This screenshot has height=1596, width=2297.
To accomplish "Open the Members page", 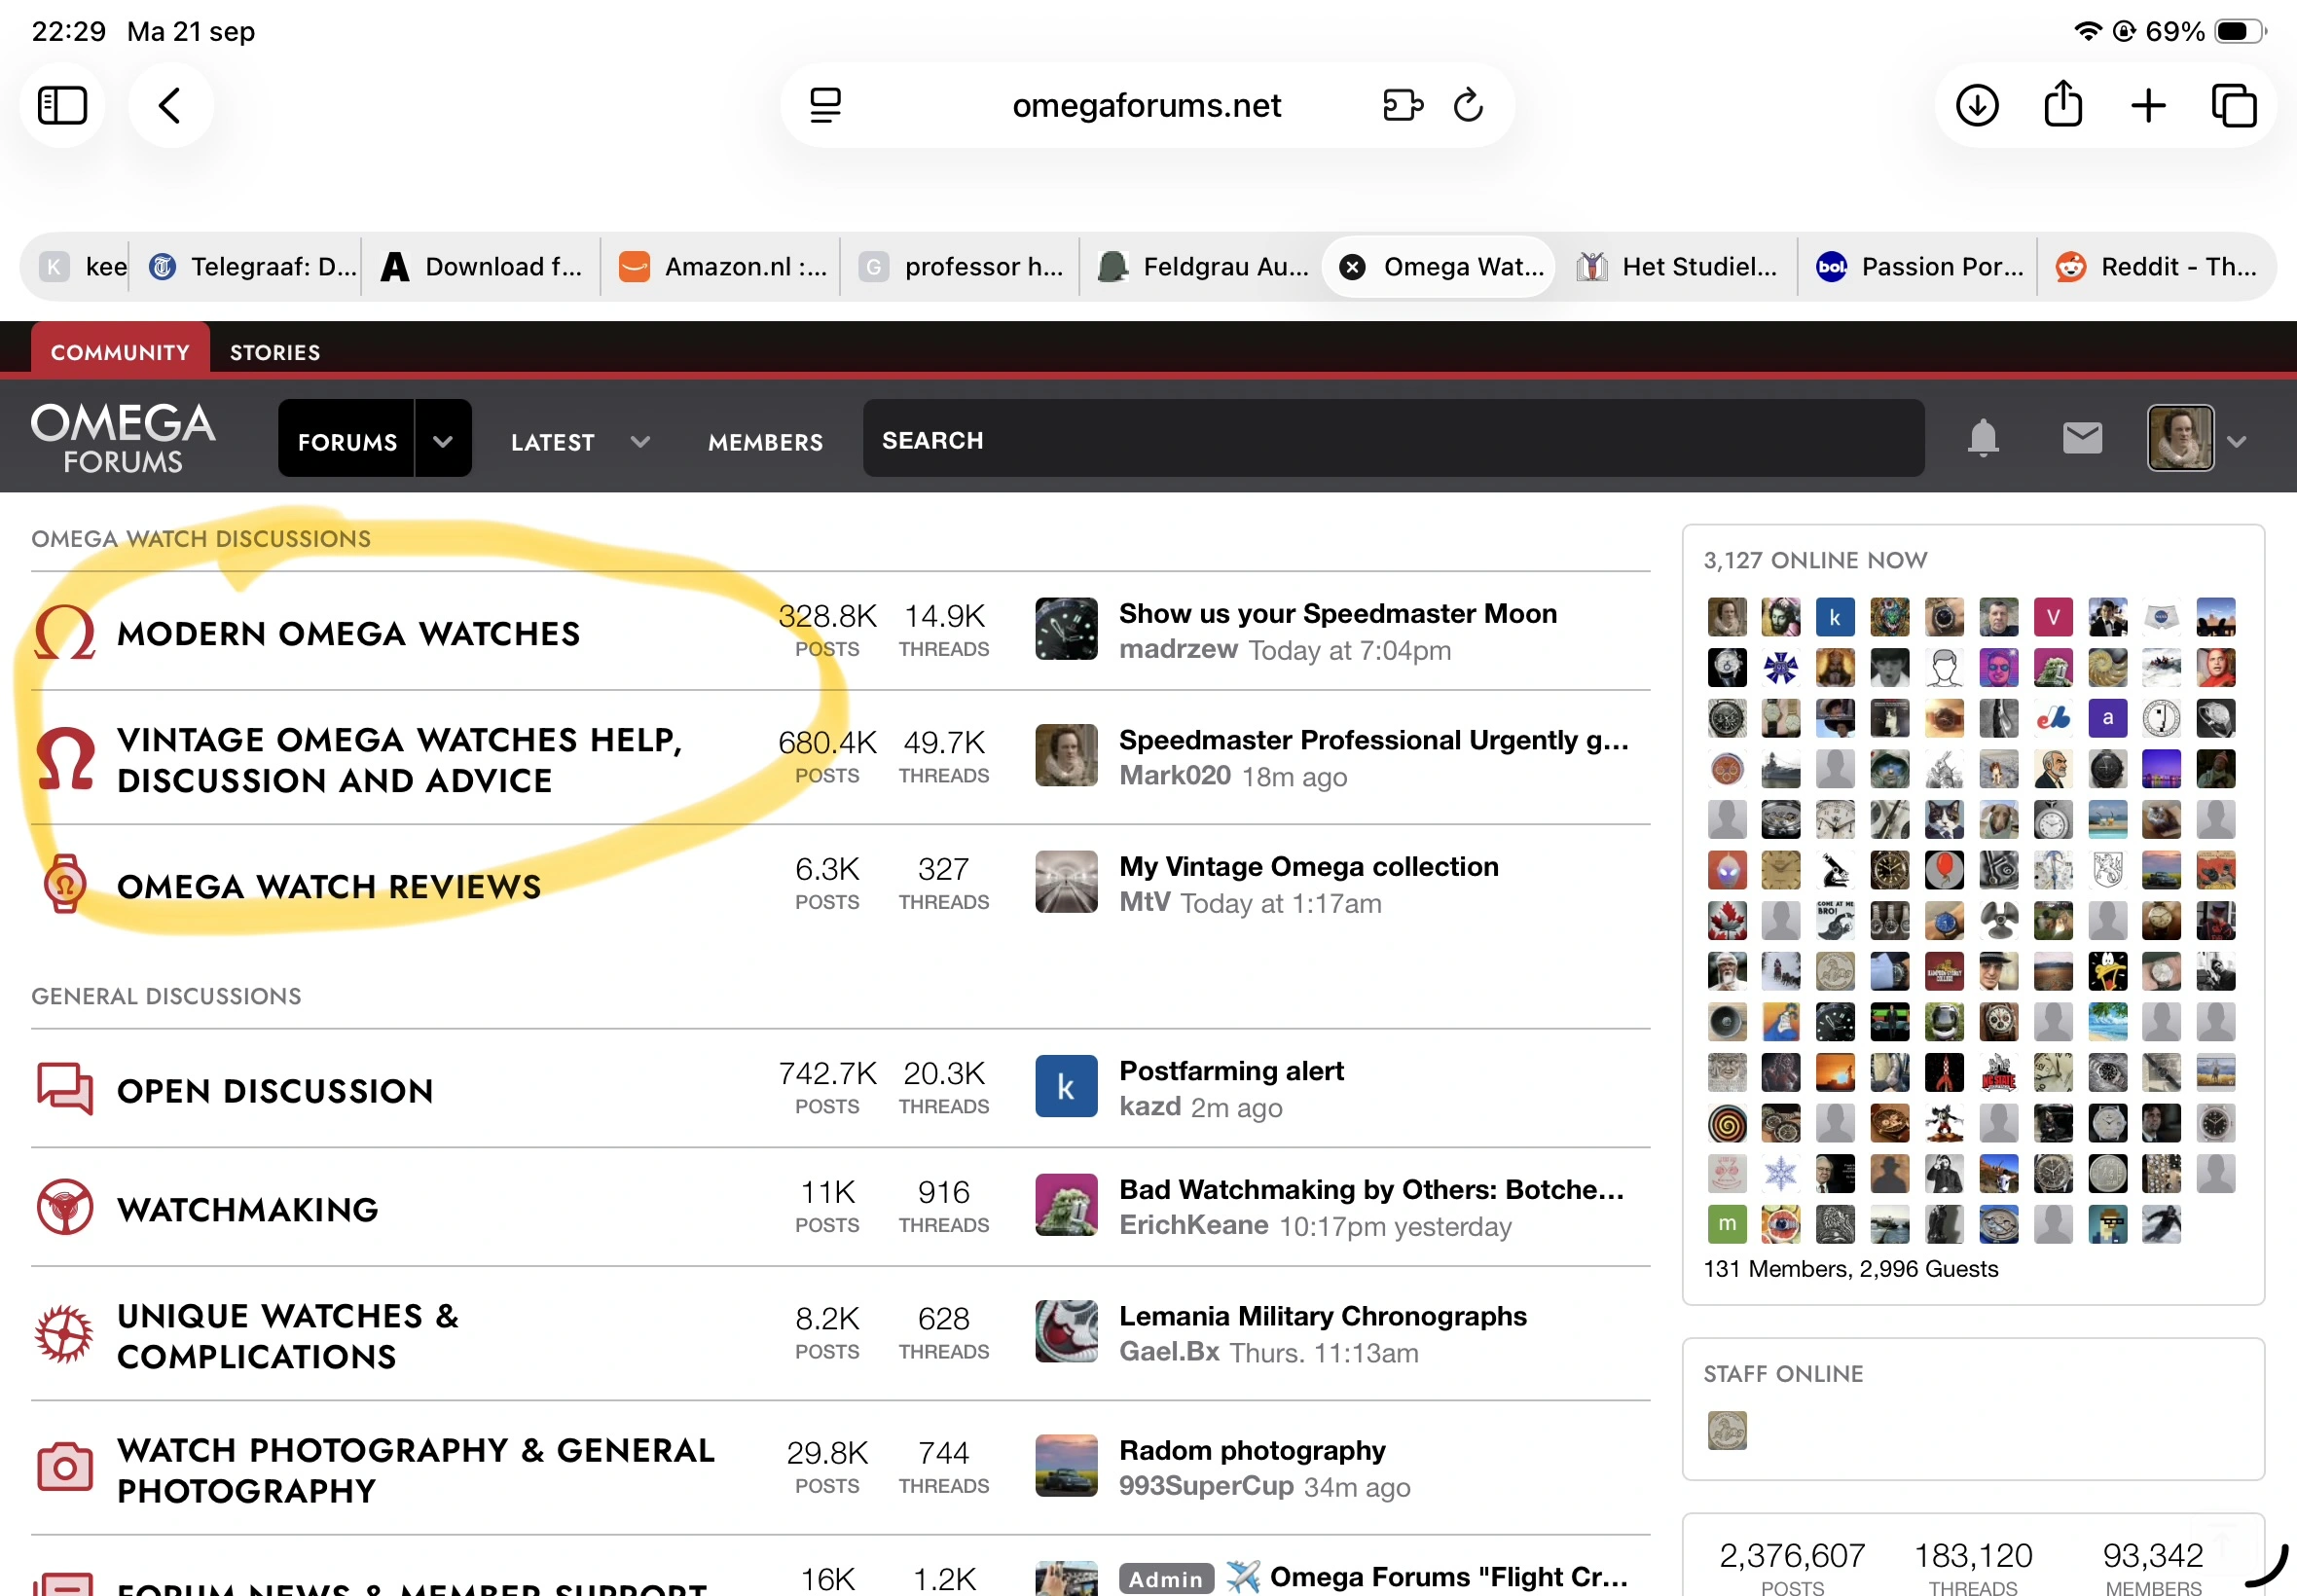I will click(x=765, y=442).
